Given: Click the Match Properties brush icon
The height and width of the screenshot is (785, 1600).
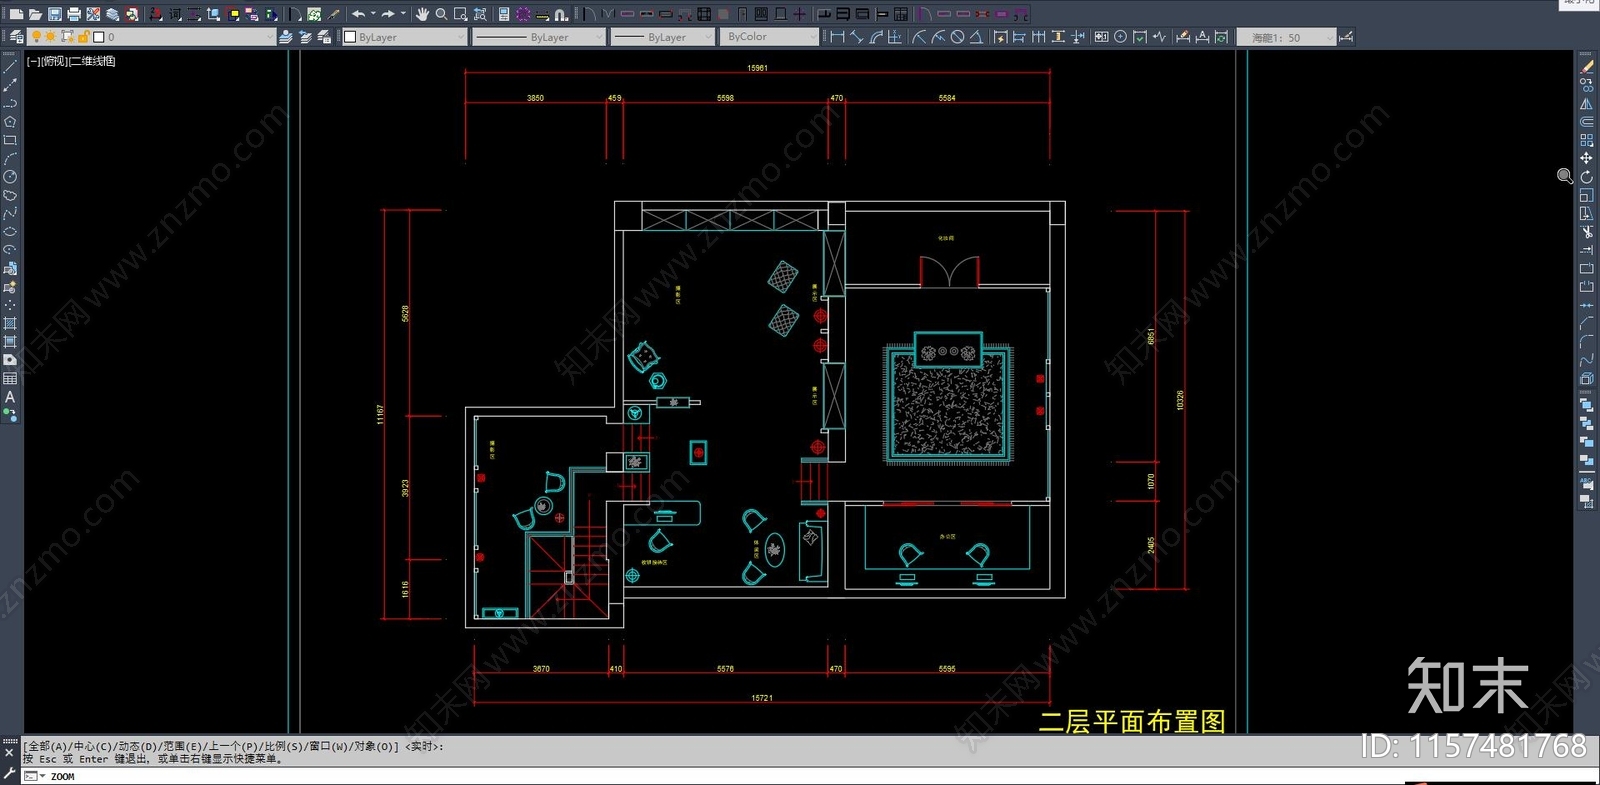Looking at the screenshot, I should tap(333, 14).
